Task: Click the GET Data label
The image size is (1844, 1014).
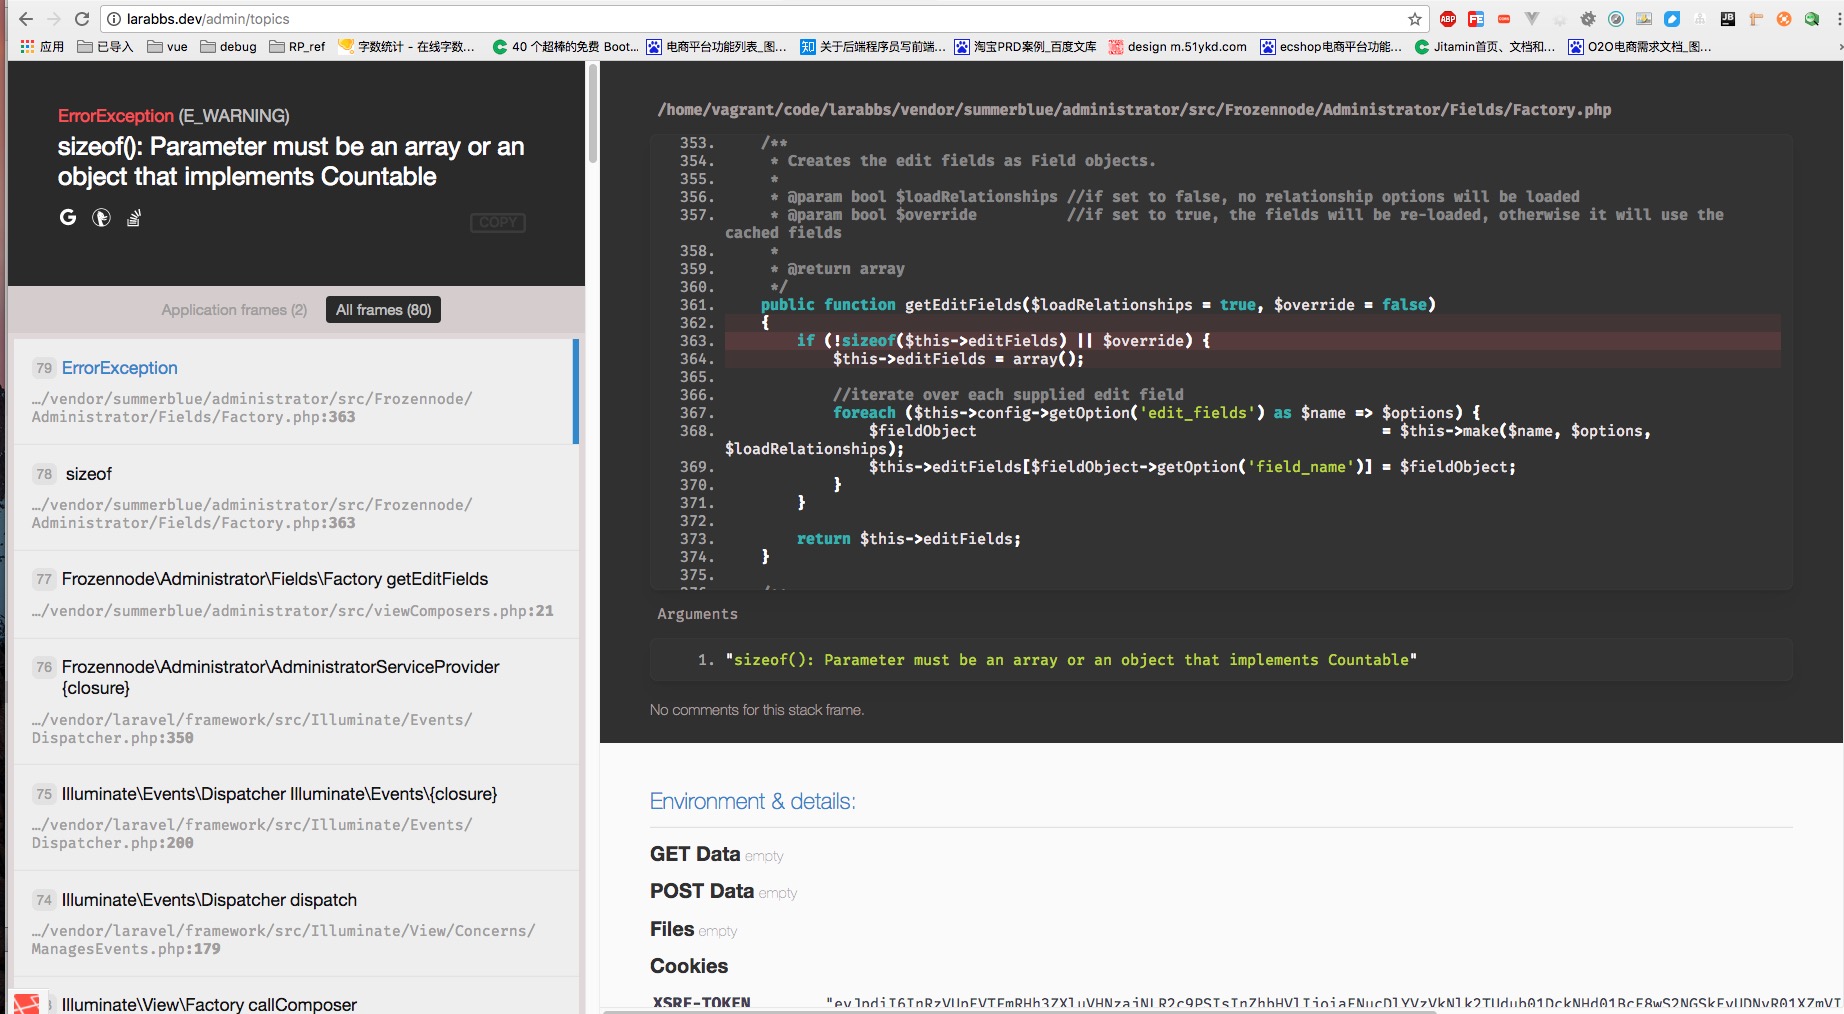Action: [x=695, y=854]
